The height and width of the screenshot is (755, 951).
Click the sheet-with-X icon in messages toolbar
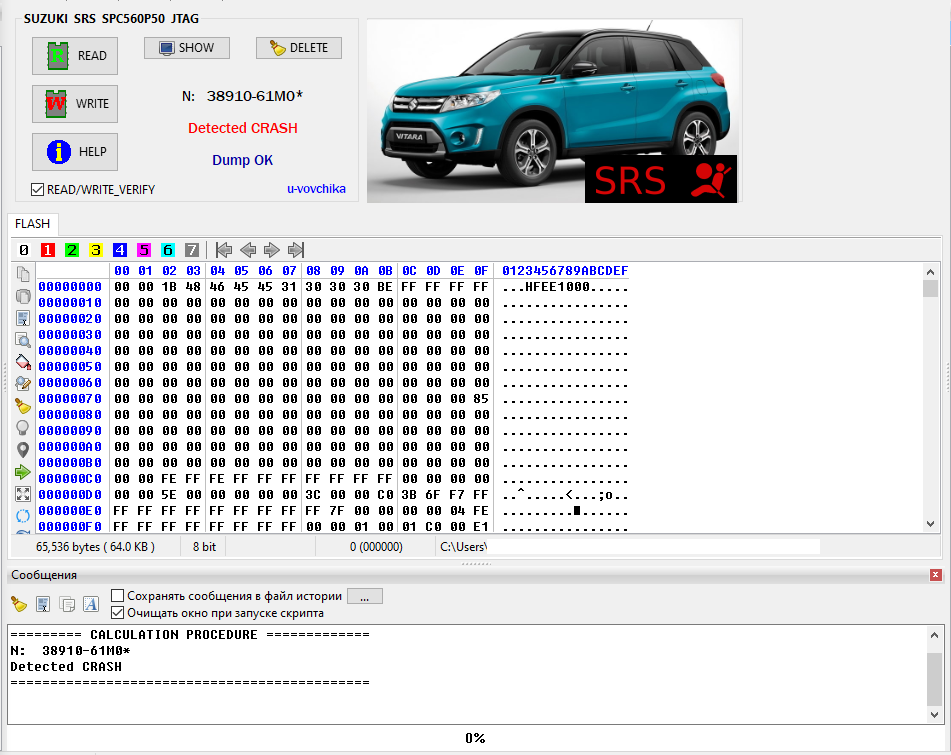click(43, 604)
